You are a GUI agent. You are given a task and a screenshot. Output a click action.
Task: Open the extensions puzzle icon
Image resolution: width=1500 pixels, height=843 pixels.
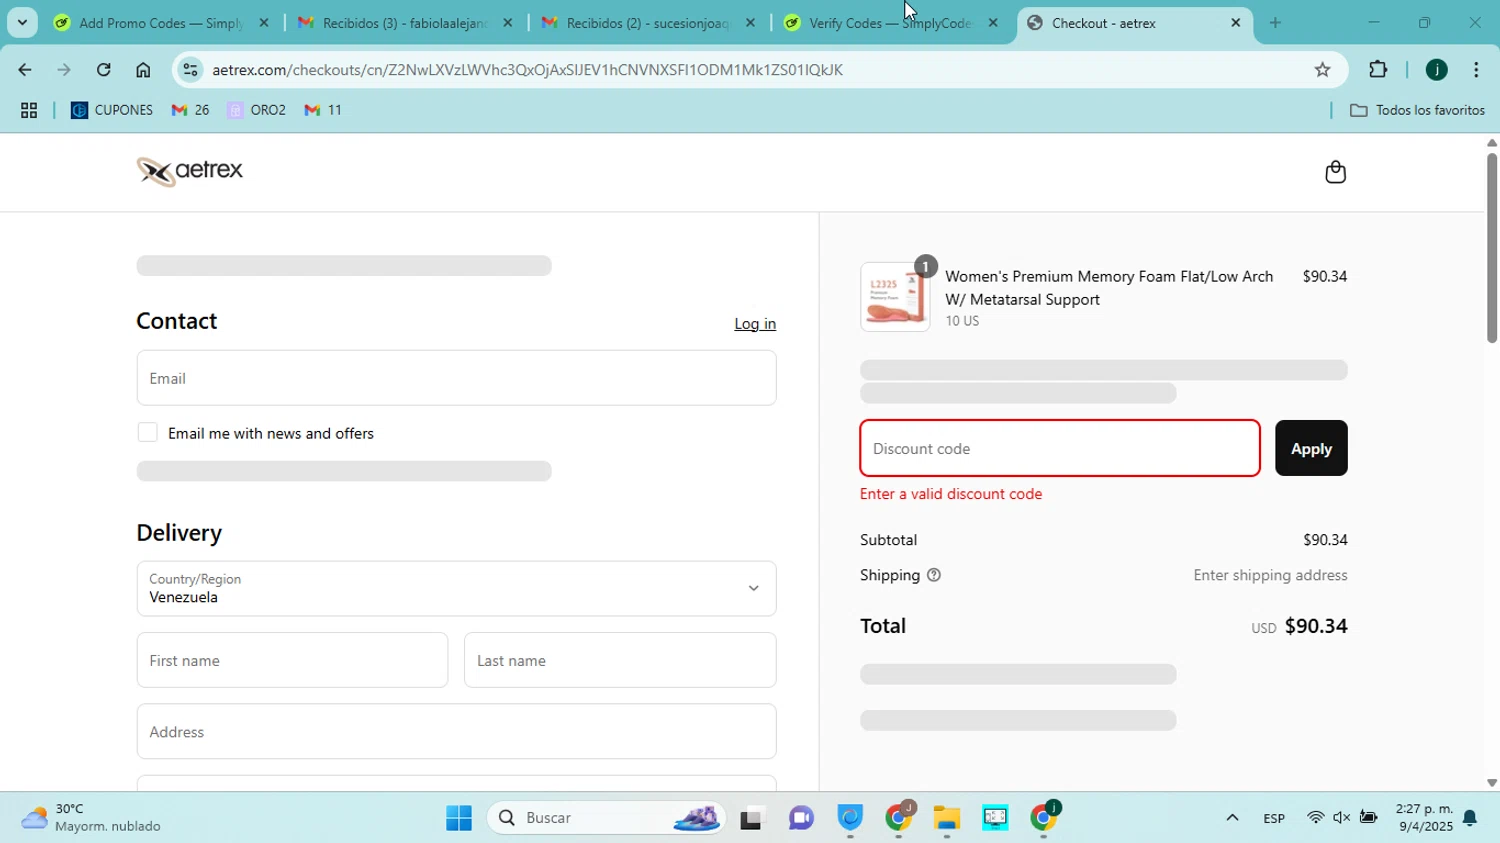pyautogui.click(x=1378, y=70)
